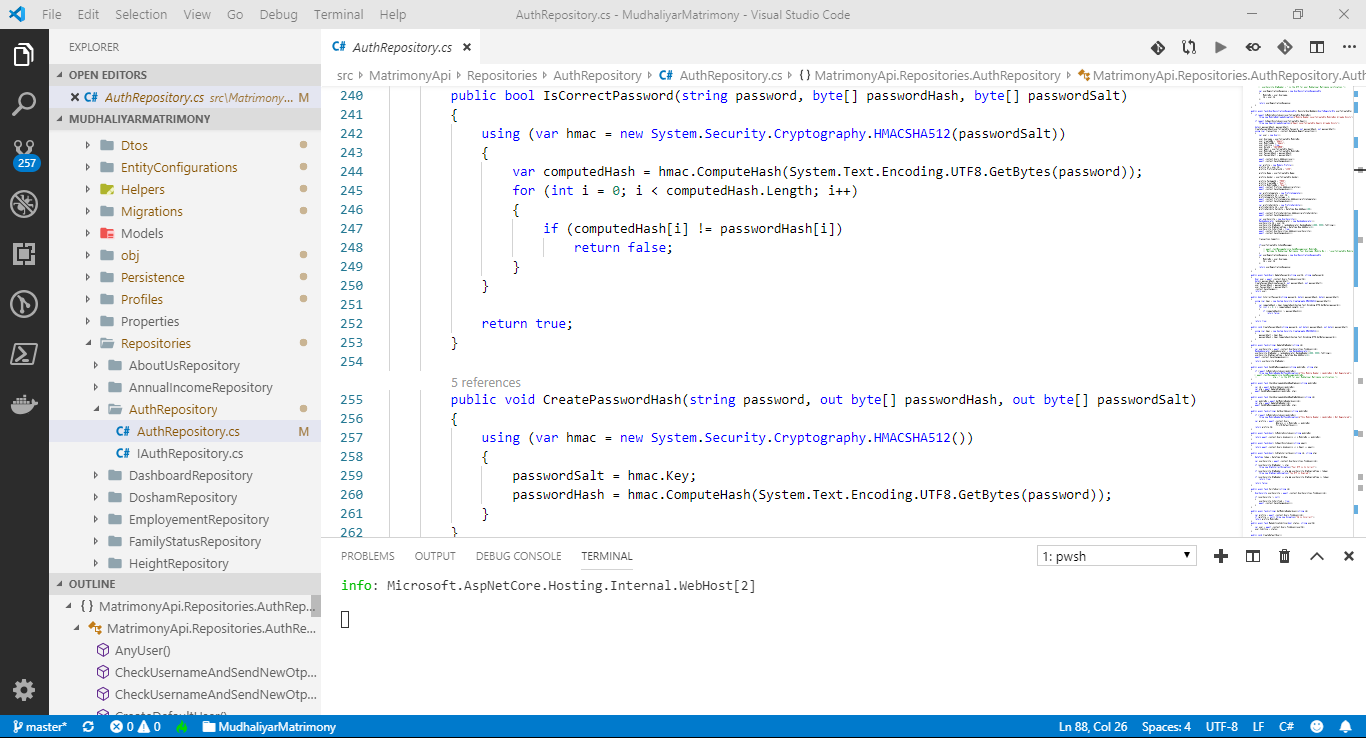Open previous revision commit icon in editor toolbar

coord(1253,47)
